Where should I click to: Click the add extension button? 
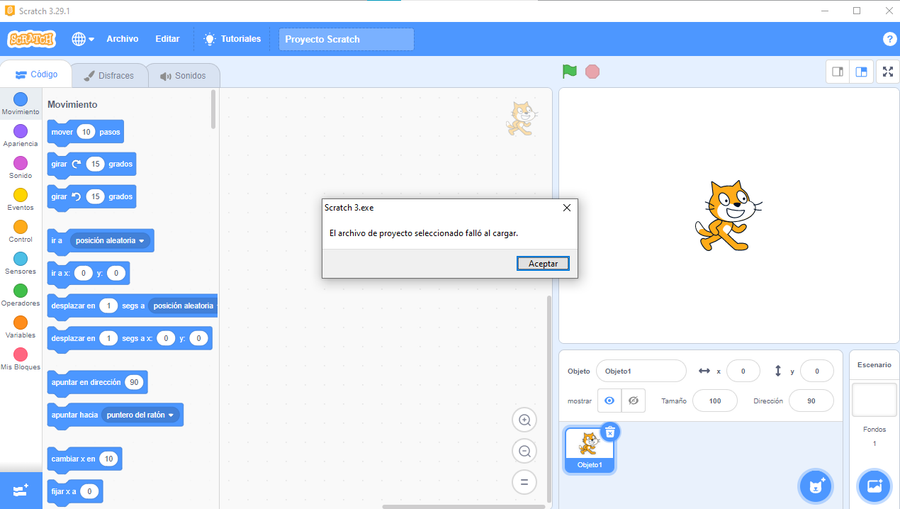(21, 491)
